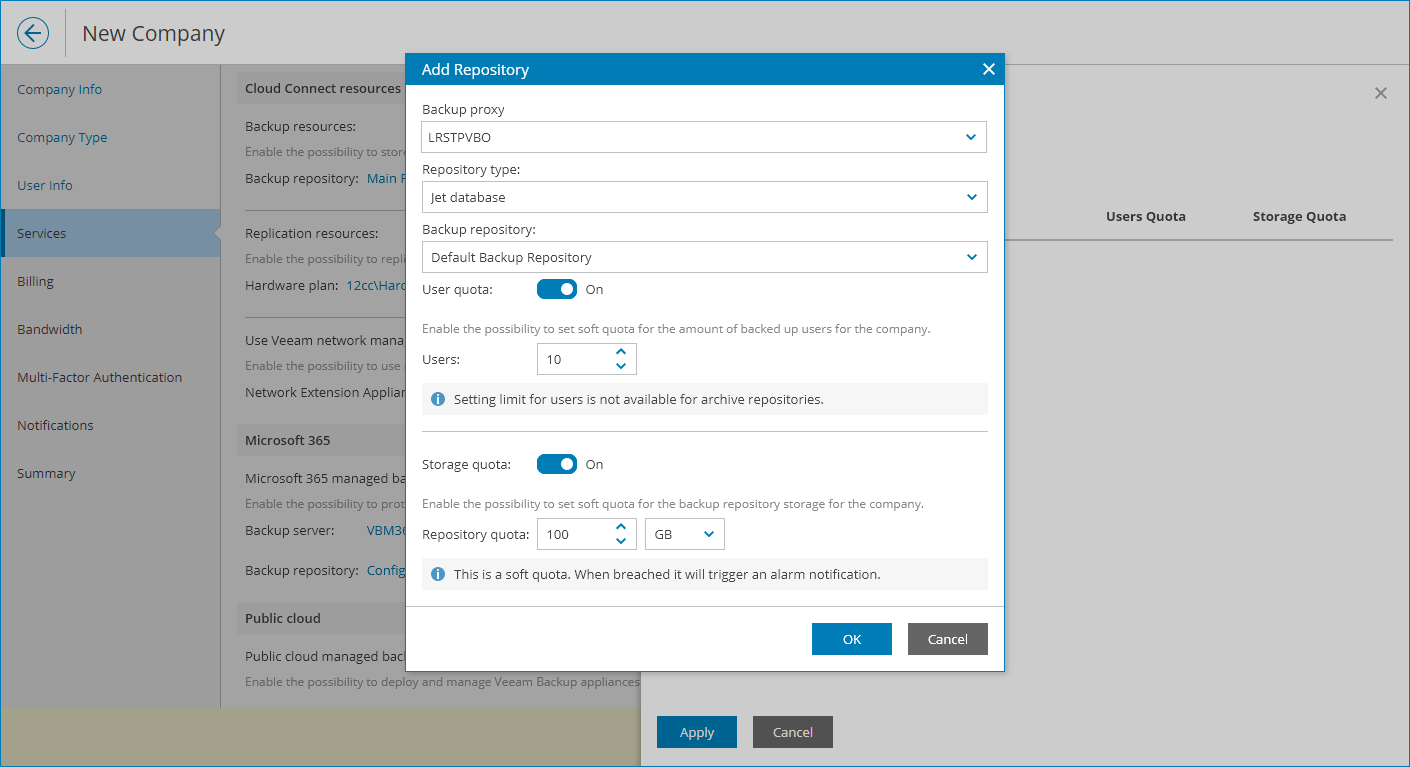The width and height of the screenshot is (1410, 767).
Task: Increase Users count with up arrow
Action: point(621,352)
